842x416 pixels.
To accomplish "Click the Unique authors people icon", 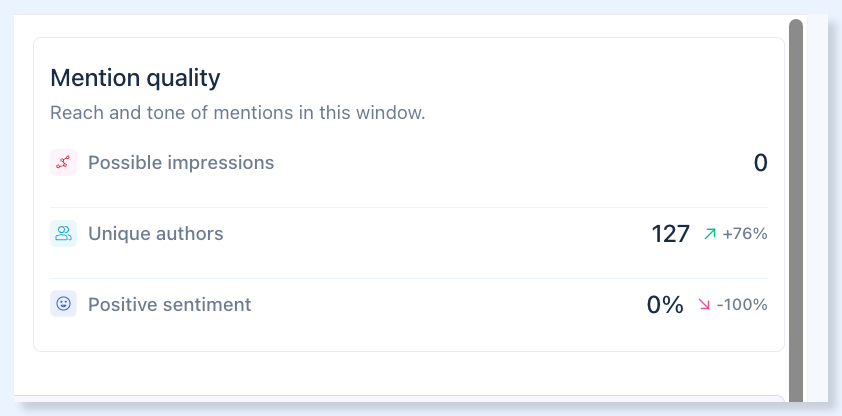I will (63, 233).
